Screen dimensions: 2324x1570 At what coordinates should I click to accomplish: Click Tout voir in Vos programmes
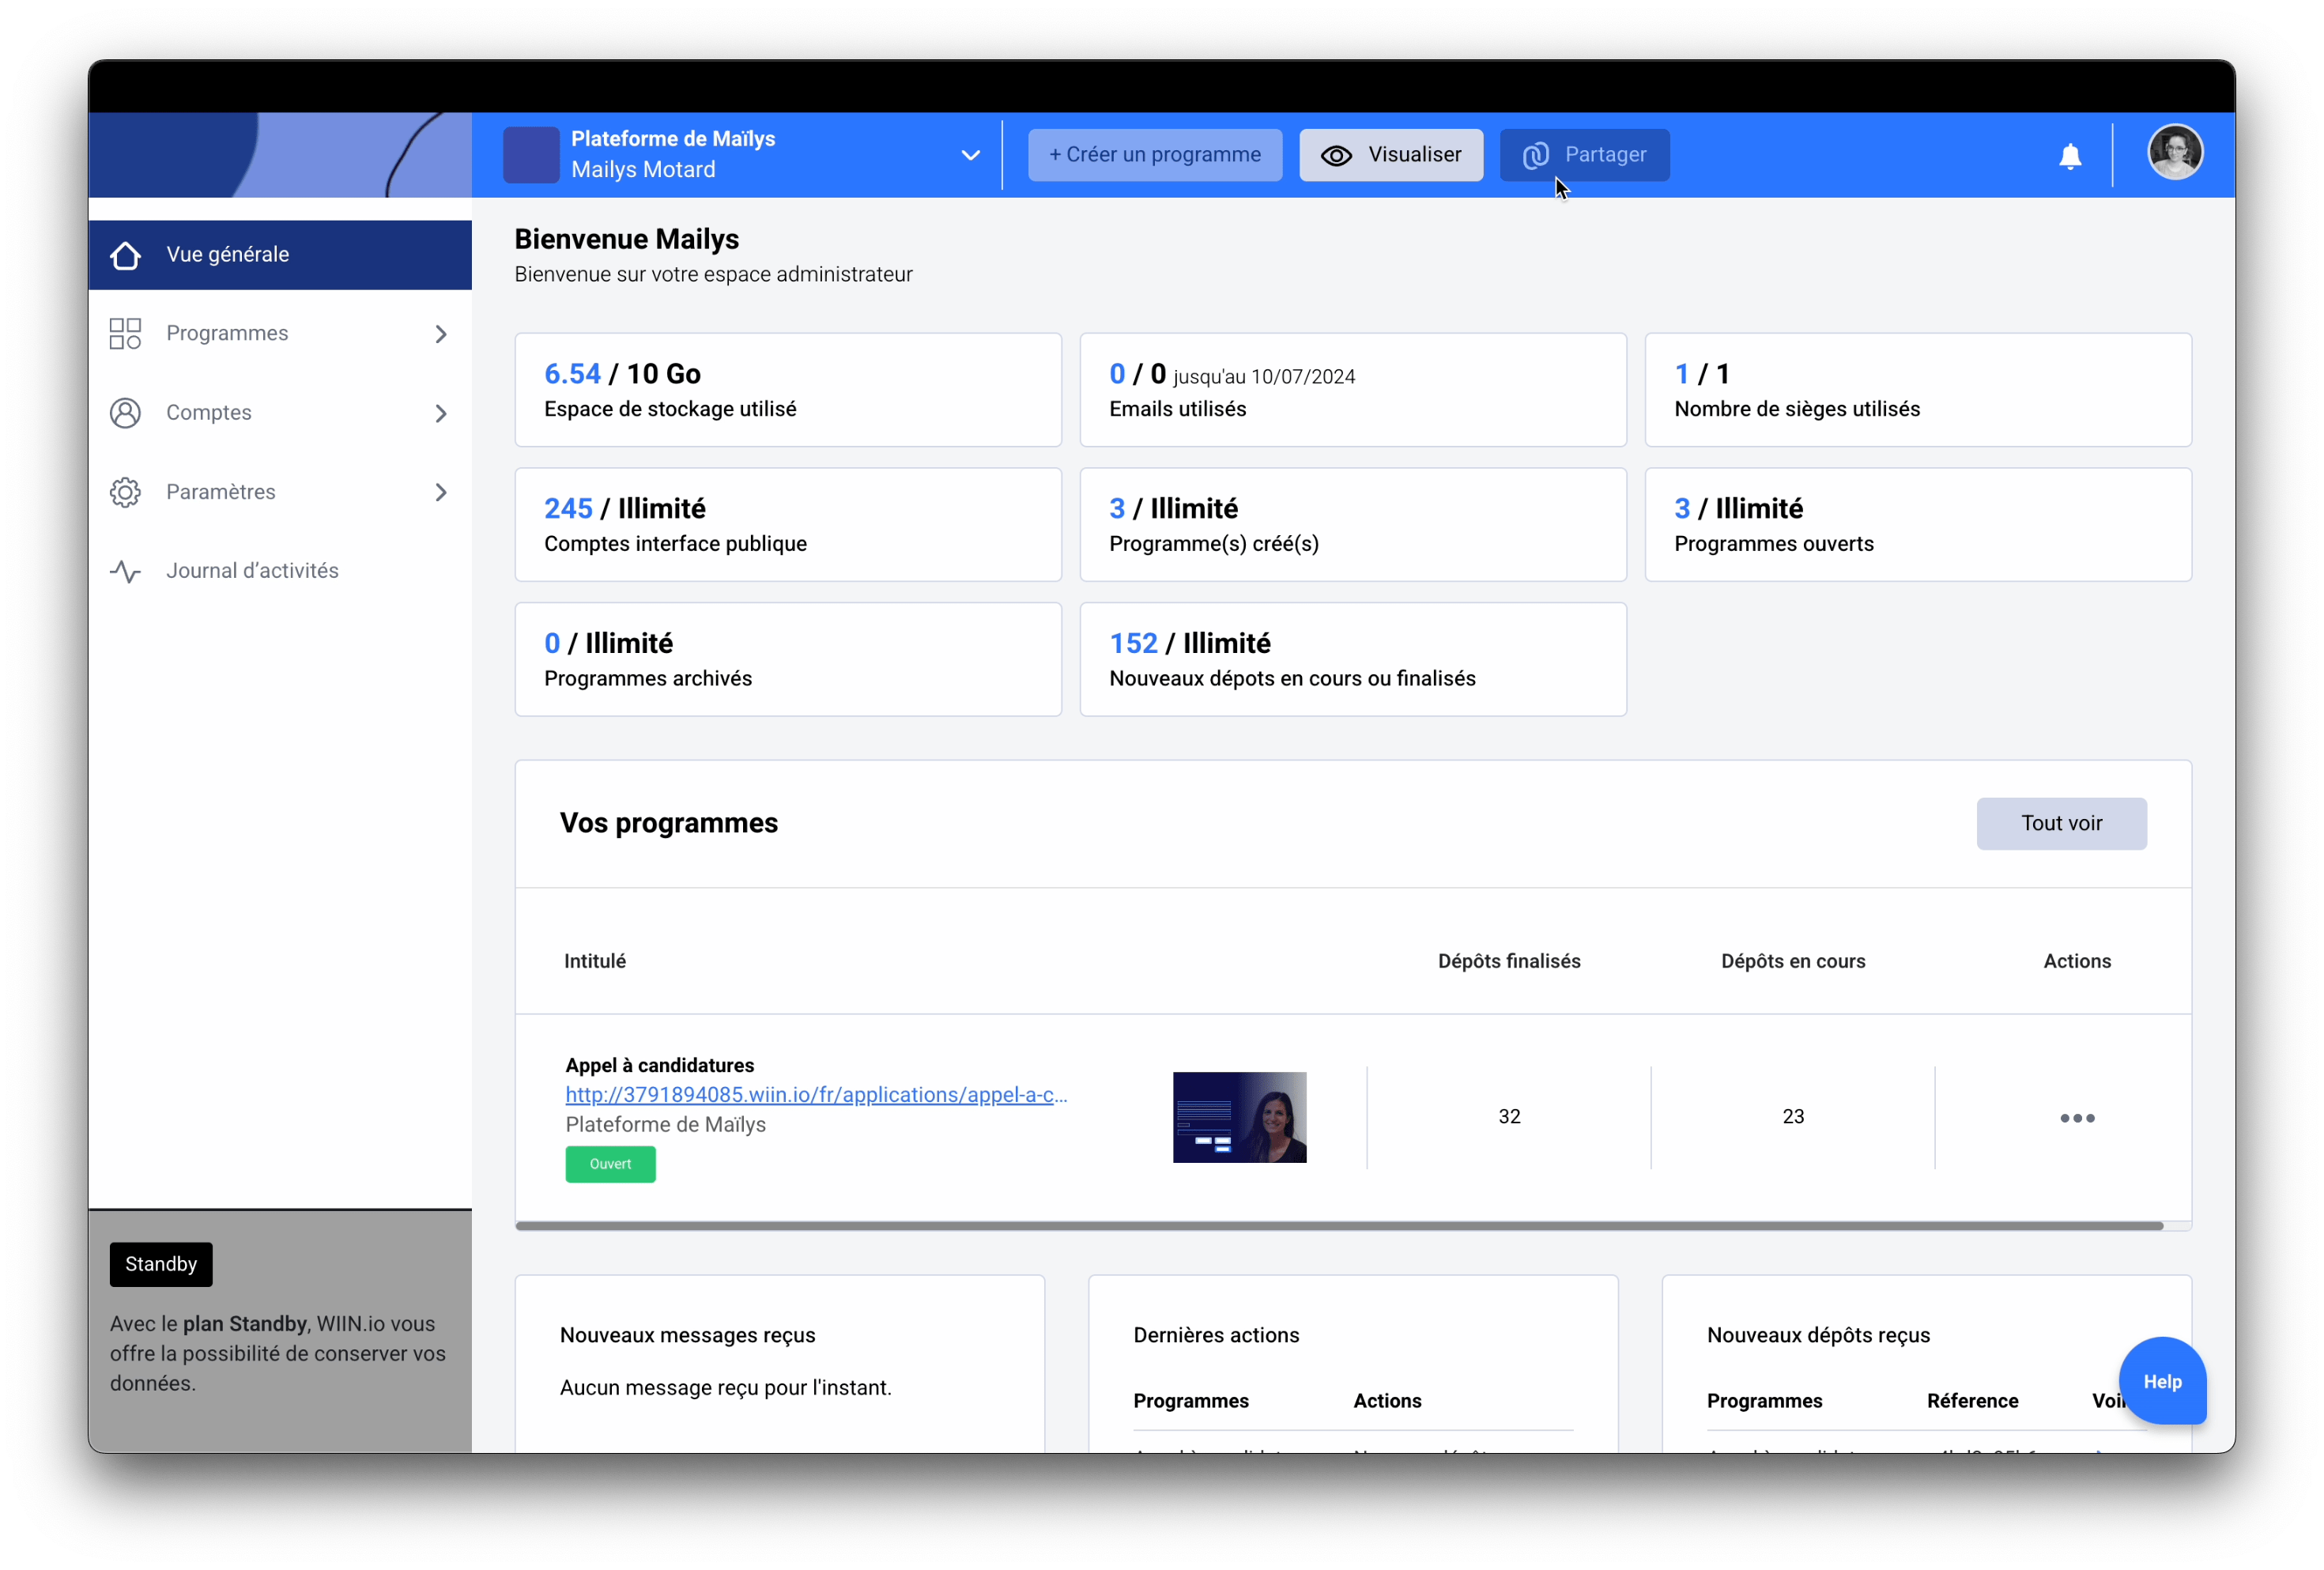click(2061, 824)
